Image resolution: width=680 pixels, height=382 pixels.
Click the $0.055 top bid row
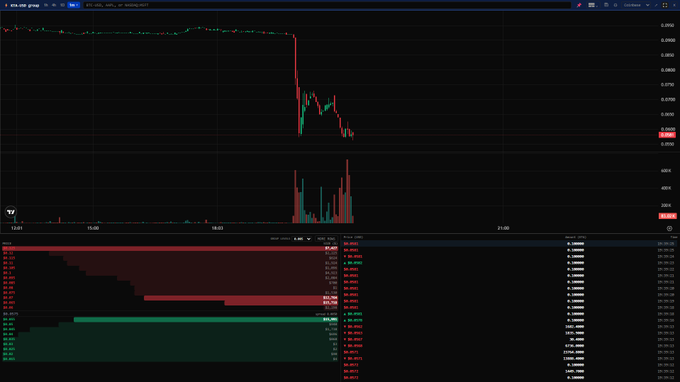click(170, 320)
